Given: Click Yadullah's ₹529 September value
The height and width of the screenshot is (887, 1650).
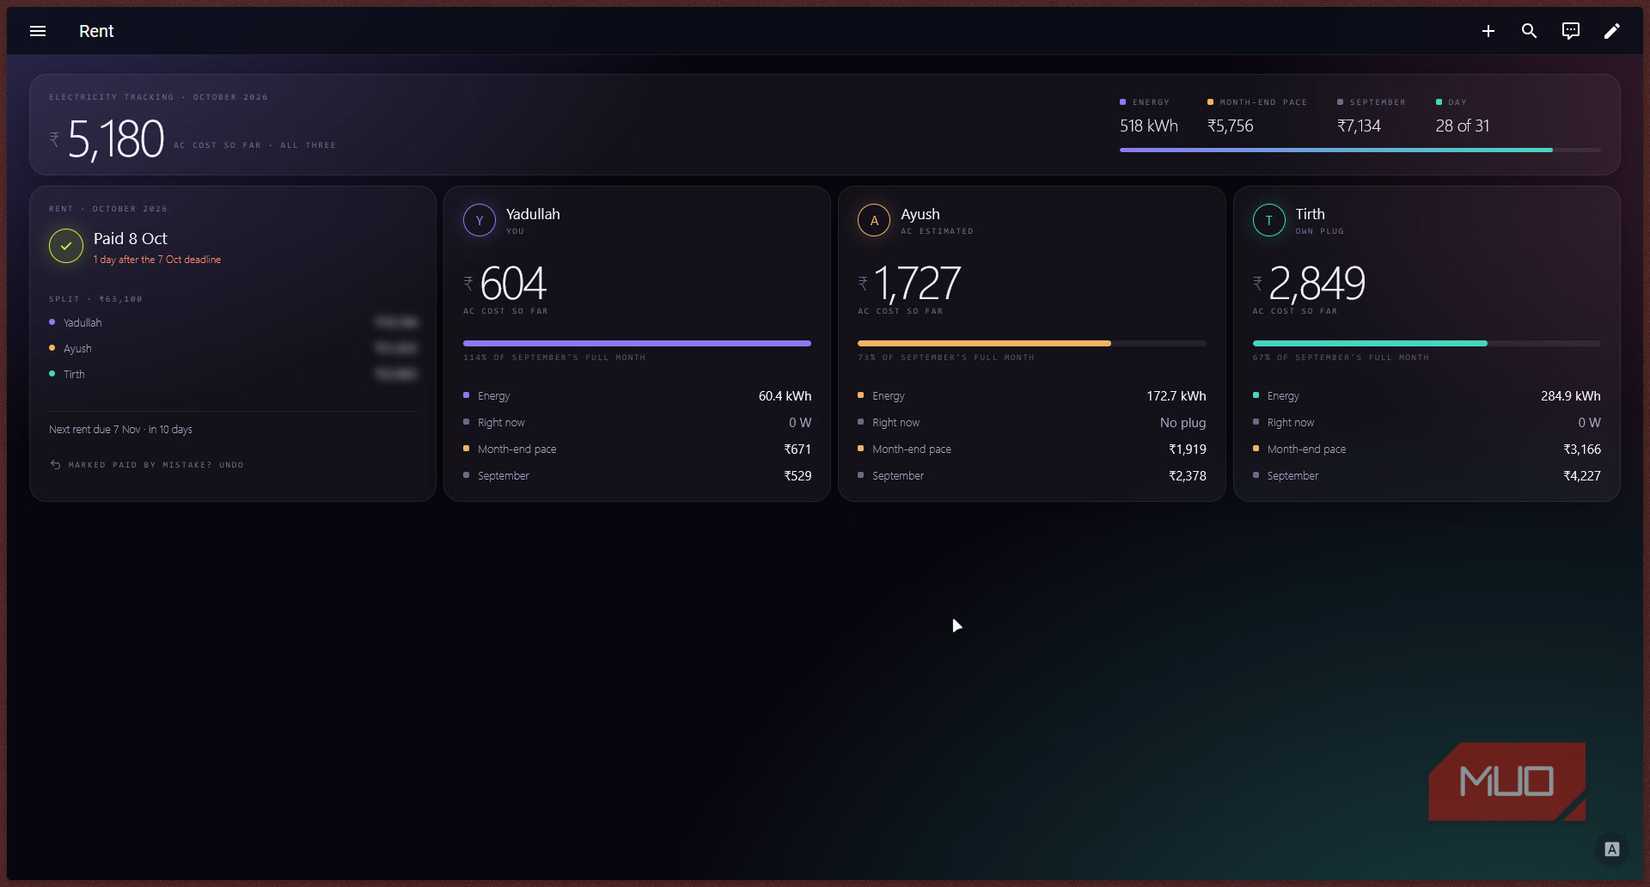Looking at the screenshot, I should tap(797, 476).
